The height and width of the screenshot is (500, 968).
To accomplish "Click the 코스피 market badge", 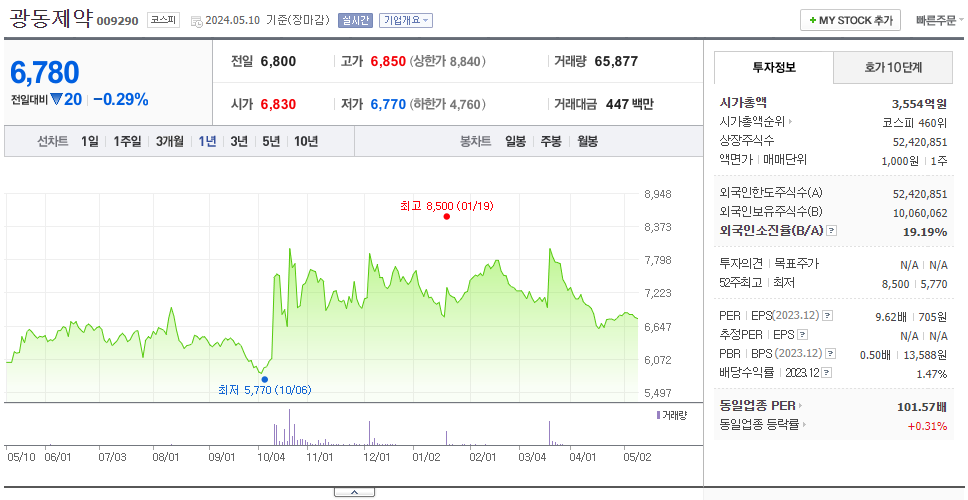I will point(164,20).
